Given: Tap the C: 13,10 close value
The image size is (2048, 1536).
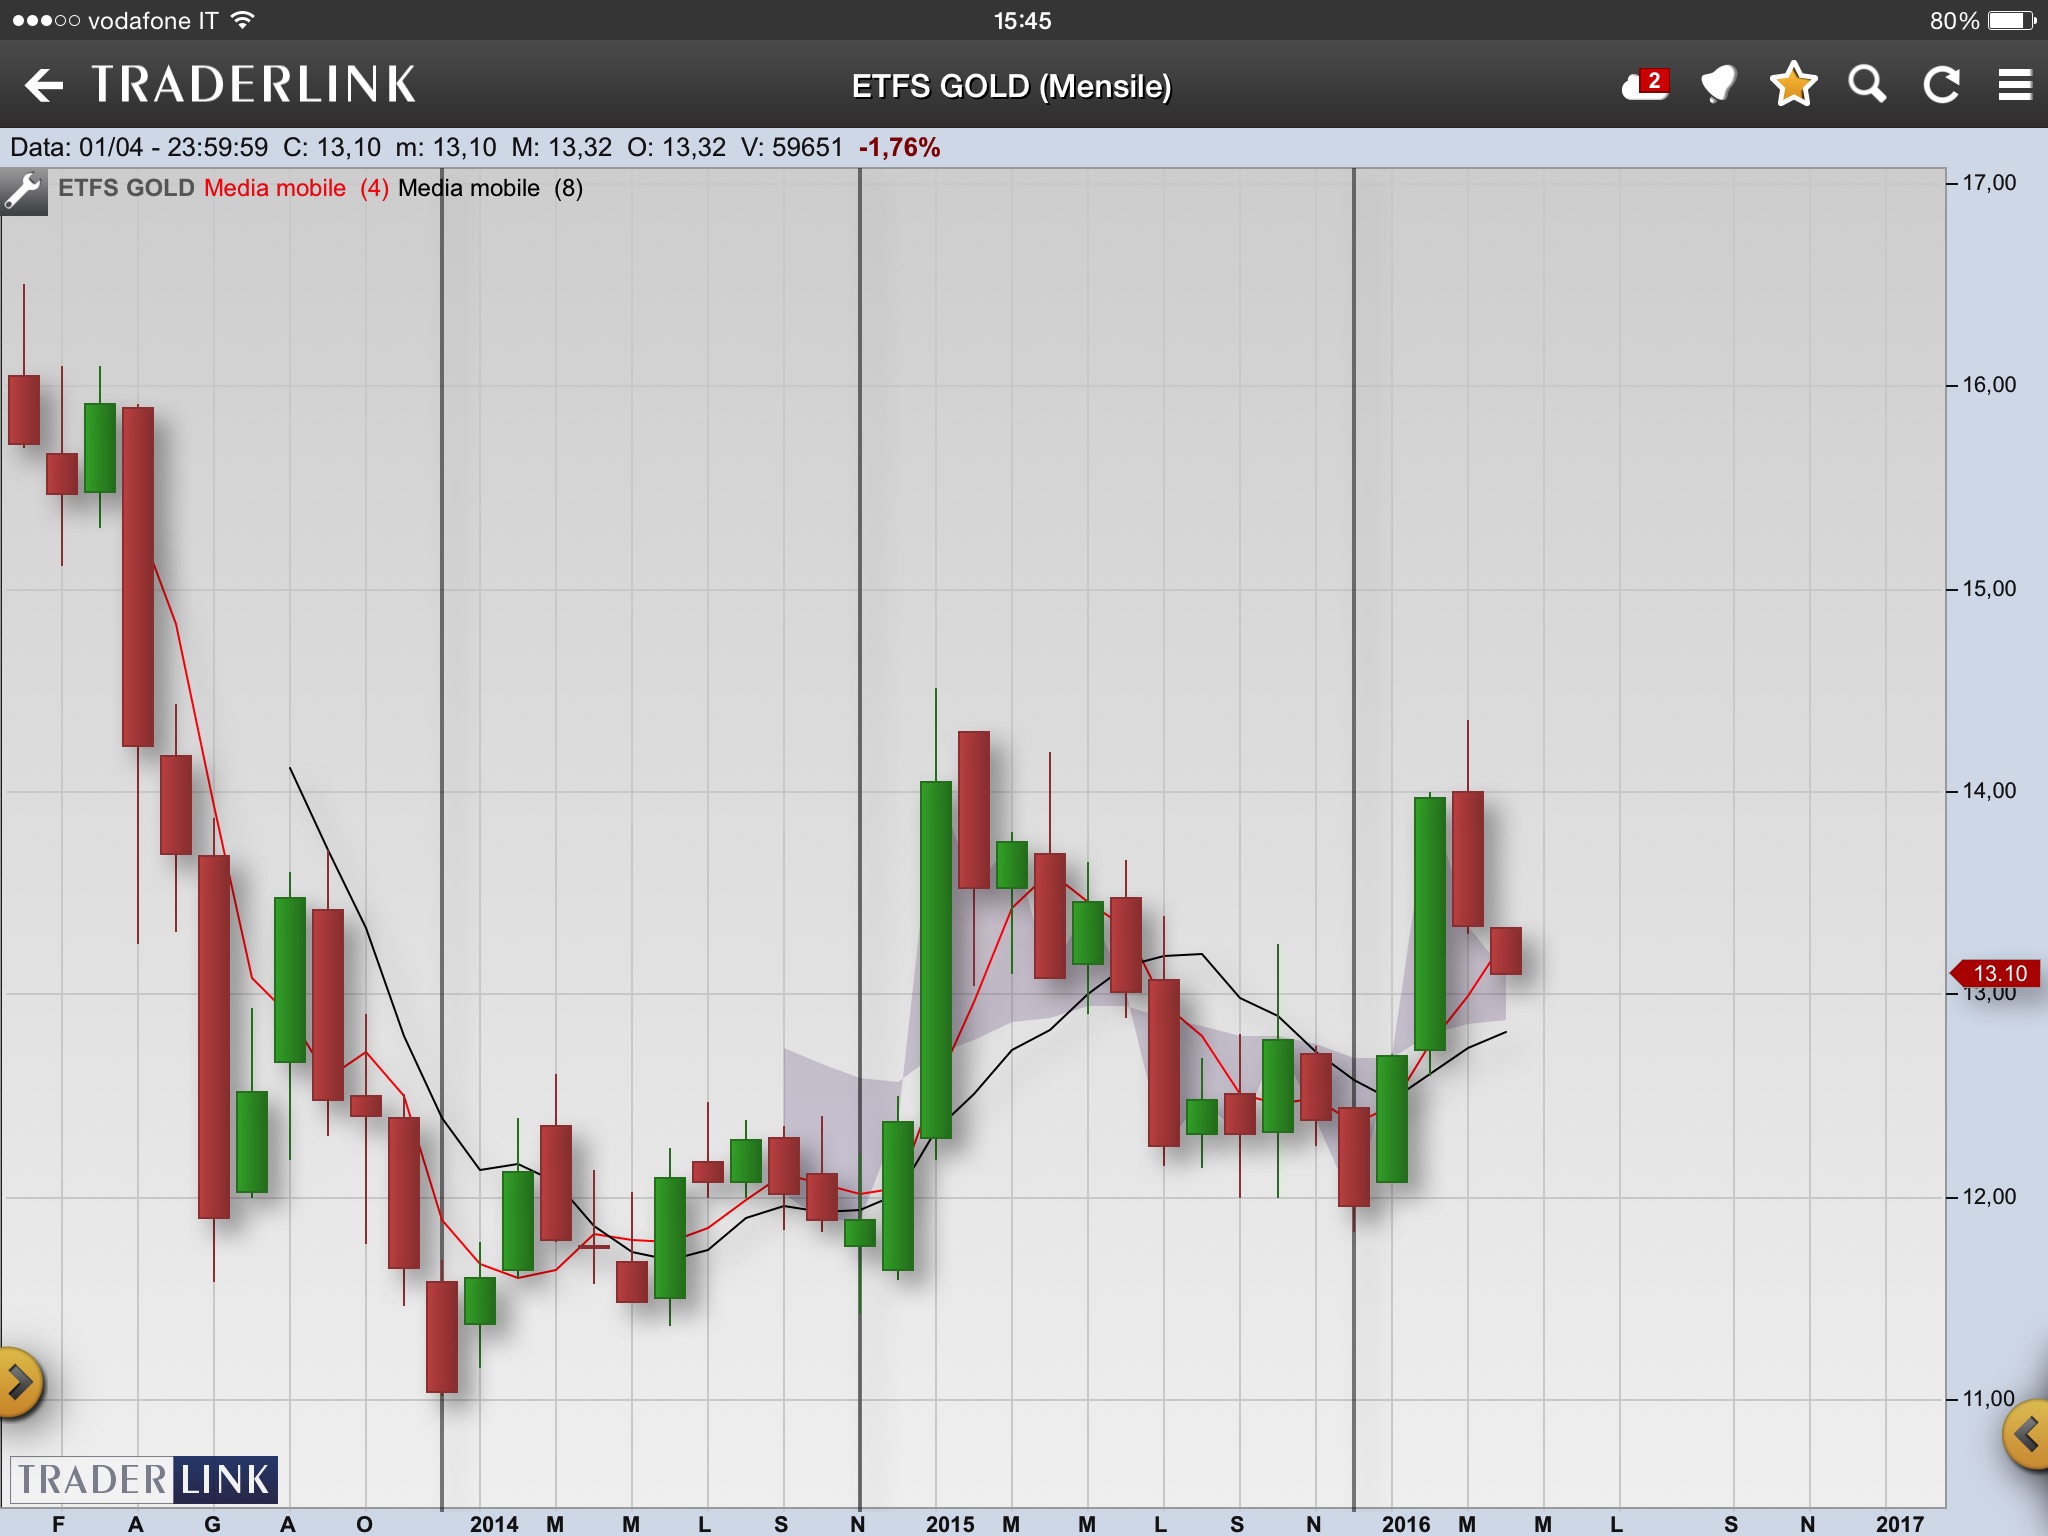Looking at the screenshot, I should (332, 148).
